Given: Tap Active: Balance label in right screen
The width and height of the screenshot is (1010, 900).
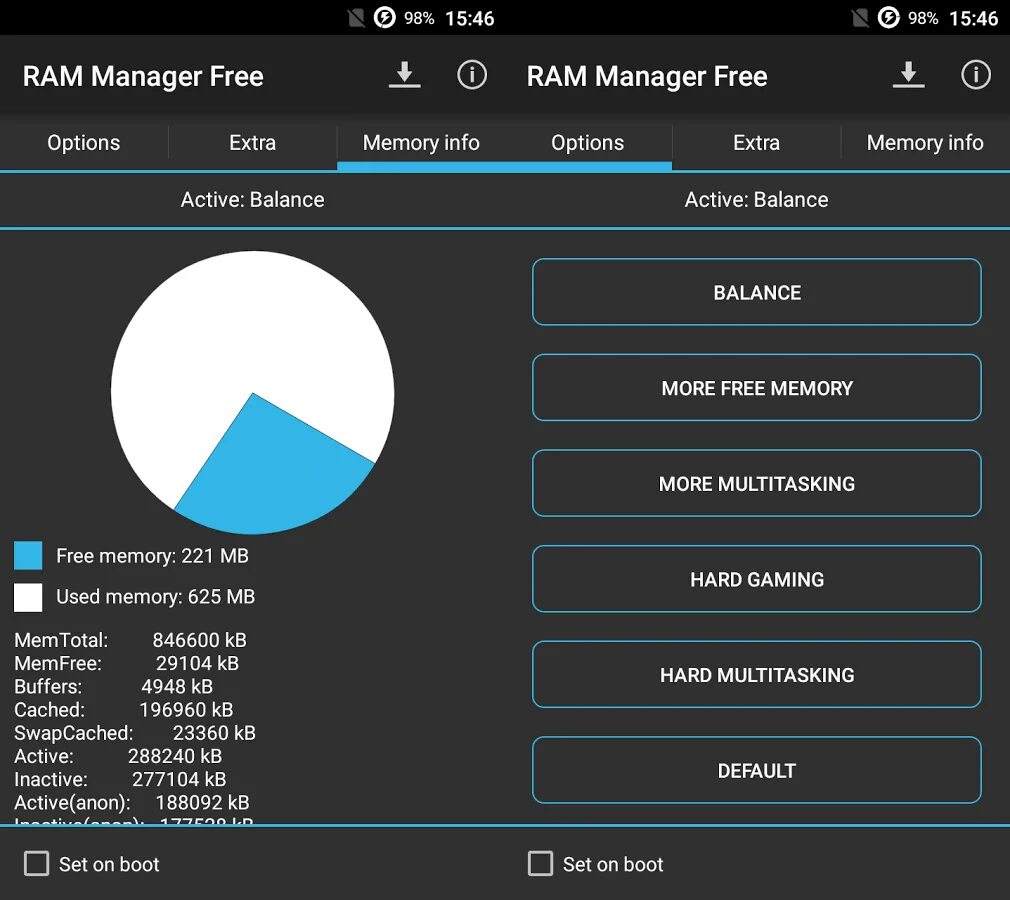Looking at the screenshot, I should click(756, 200).
